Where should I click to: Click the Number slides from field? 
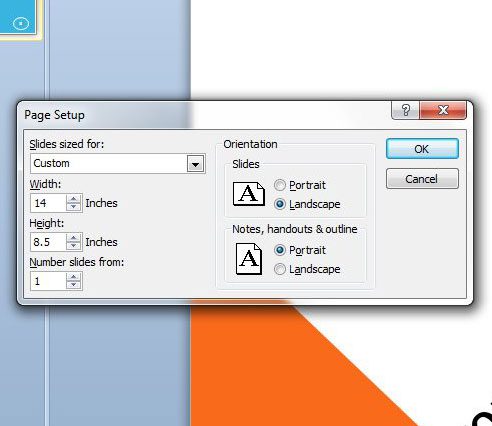coord(48,281)
